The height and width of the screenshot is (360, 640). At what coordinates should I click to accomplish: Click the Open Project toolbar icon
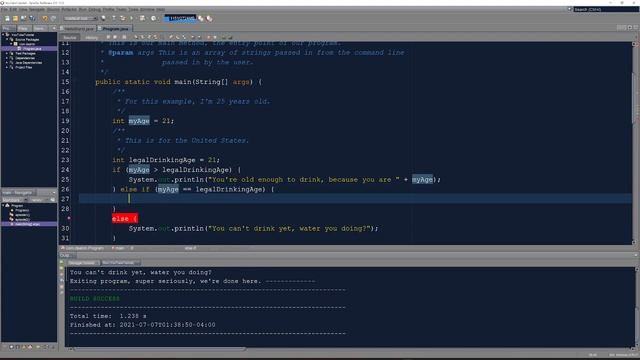[x=23, y=18]
